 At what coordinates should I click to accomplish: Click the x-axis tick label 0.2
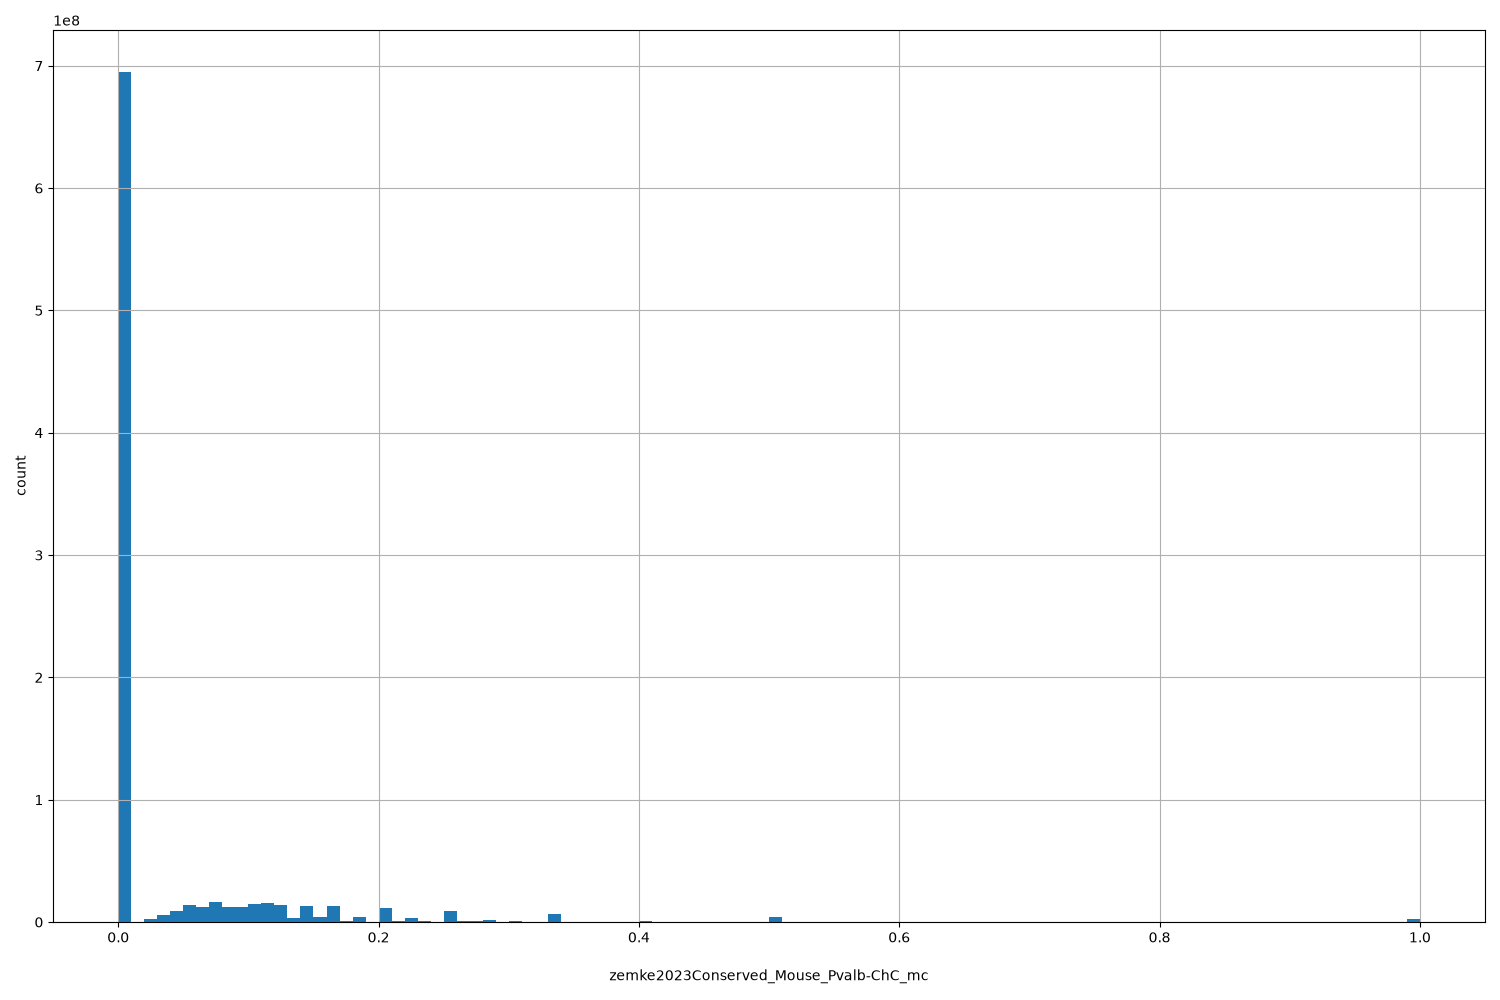click(379, 938)
